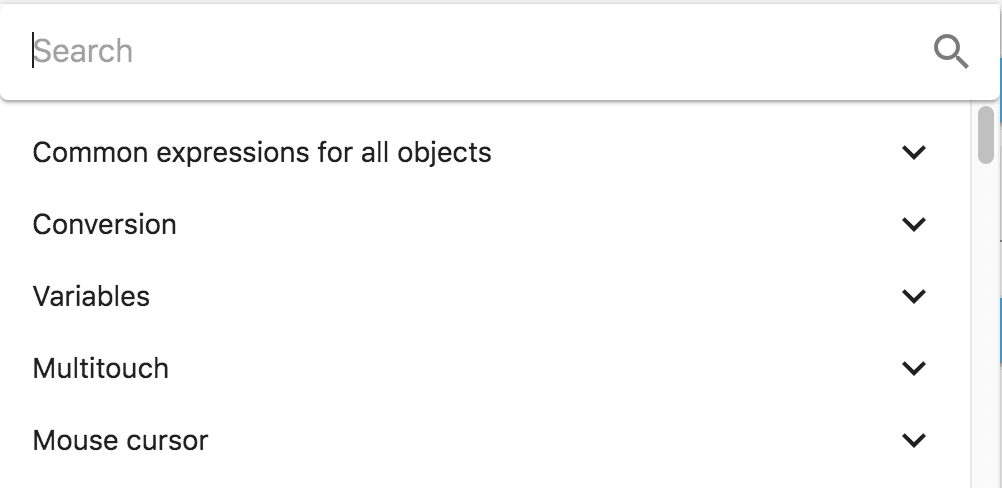
Task: Show Variables expressions via its down arrow
Action: click(x=913, y=297)
